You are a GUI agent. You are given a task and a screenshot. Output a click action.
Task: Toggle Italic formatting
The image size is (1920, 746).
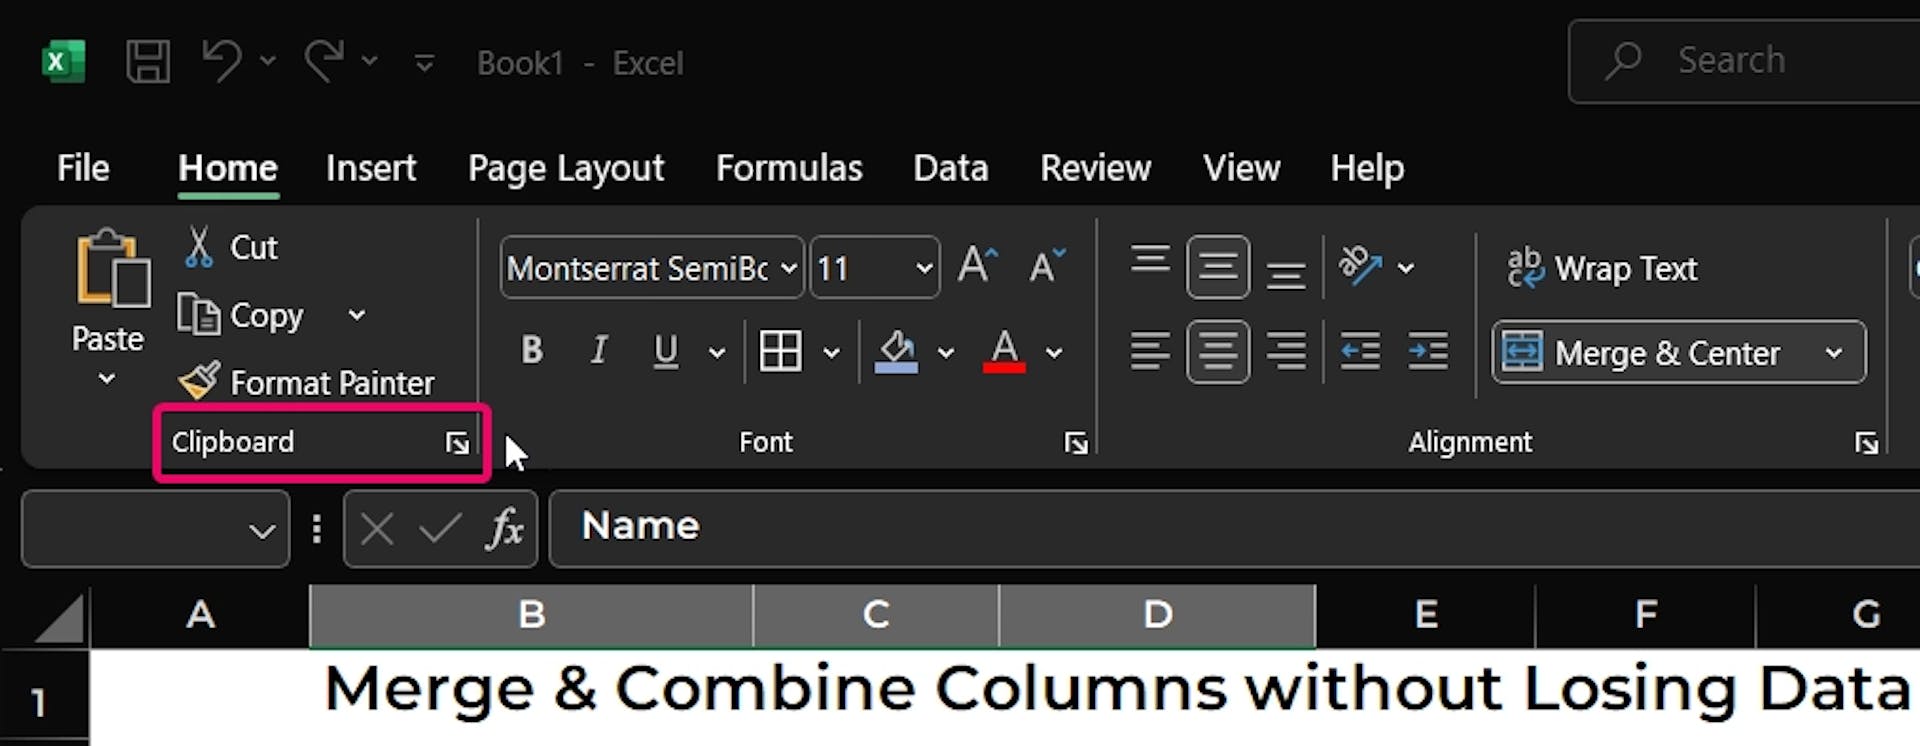[598, 351]
